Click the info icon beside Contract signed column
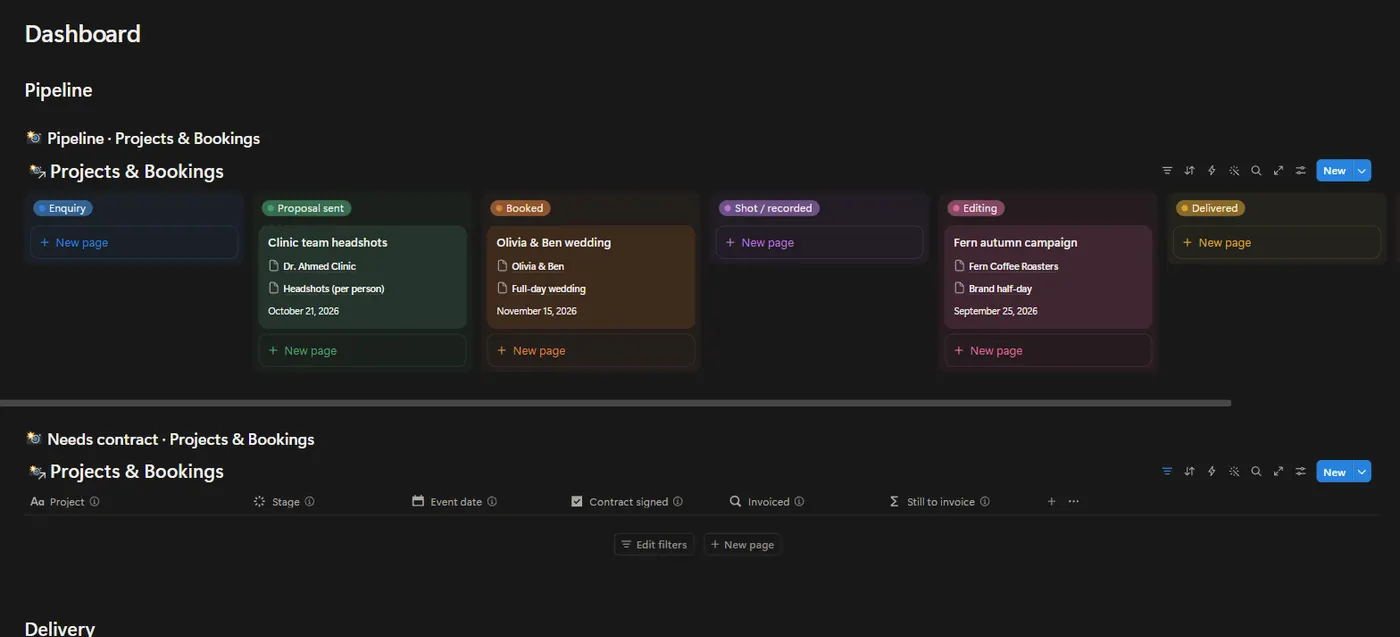The image size is (1400, 637). tap(678, 502)
